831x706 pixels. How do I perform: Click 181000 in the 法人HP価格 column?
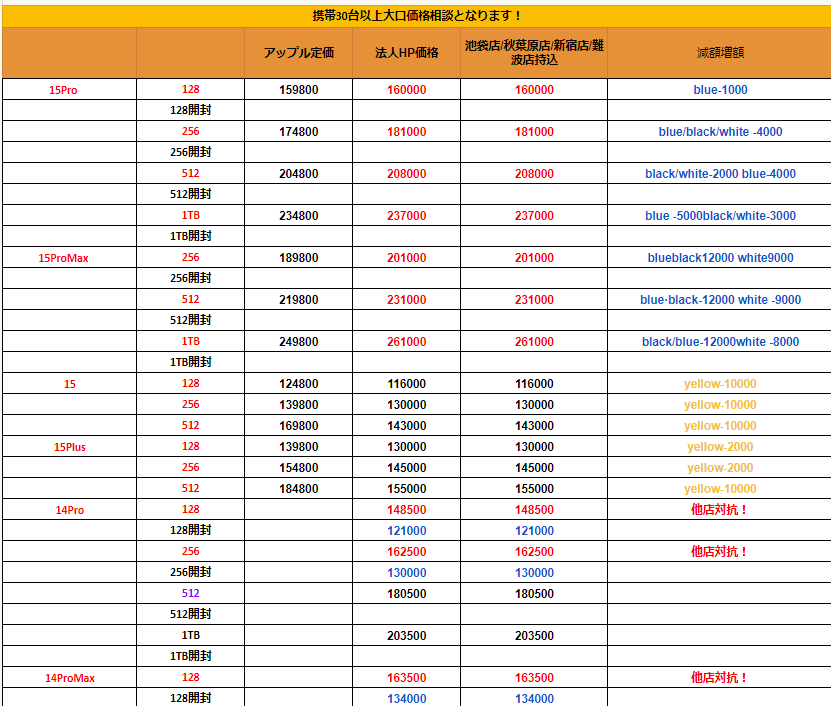click(406, 132)
